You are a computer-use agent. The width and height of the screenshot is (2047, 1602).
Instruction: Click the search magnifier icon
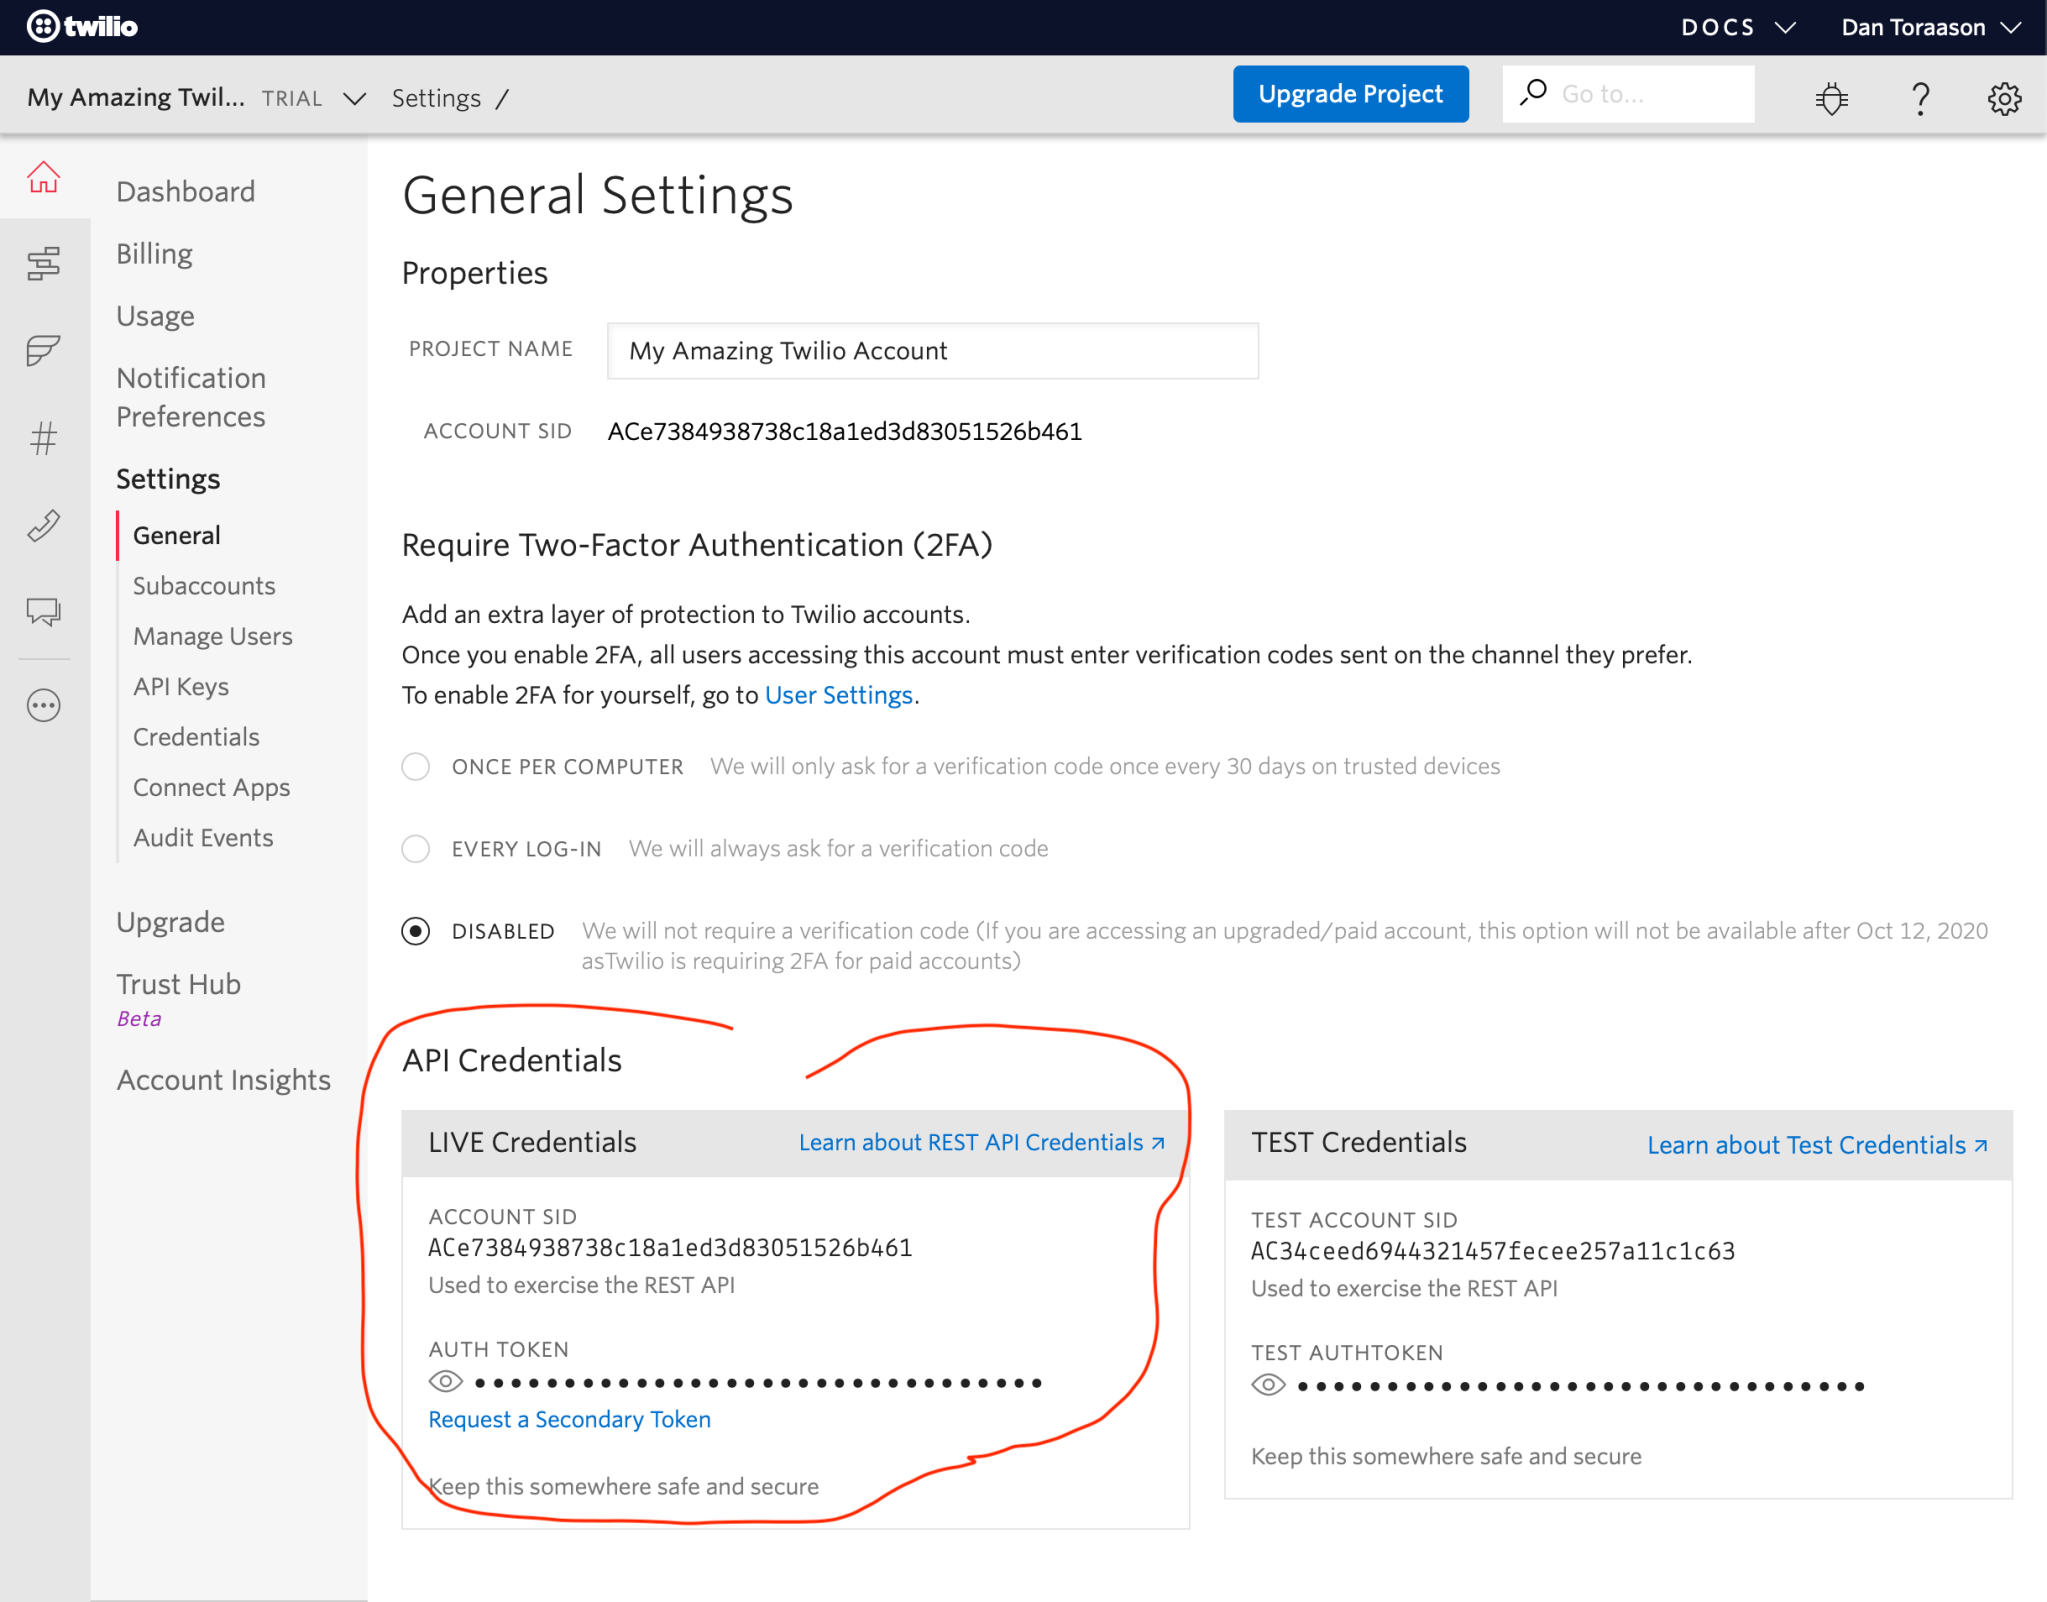(x=1534, y=93)
